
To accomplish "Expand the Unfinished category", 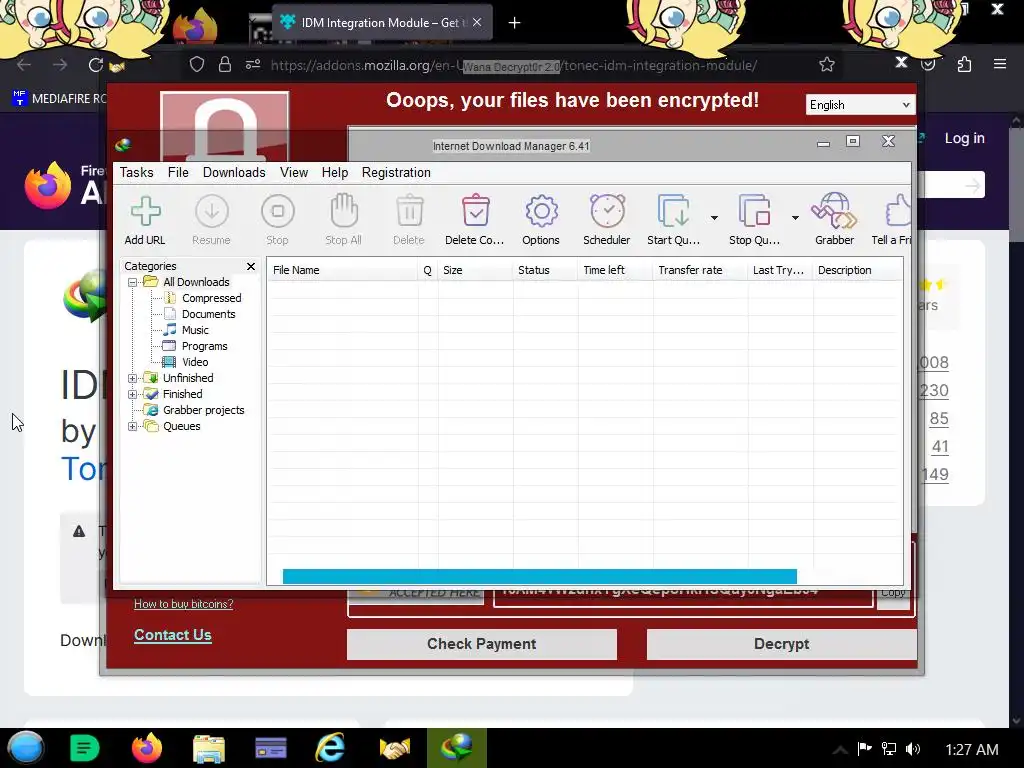I will tap(133, 379).
